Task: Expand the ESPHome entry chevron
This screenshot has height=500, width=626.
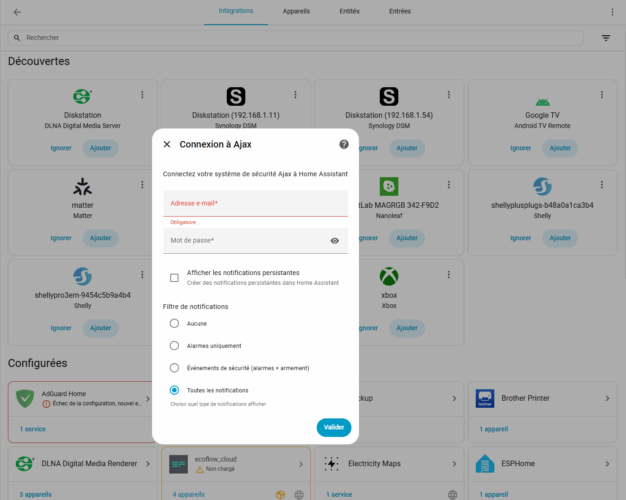Action: (x=607, y=464)
